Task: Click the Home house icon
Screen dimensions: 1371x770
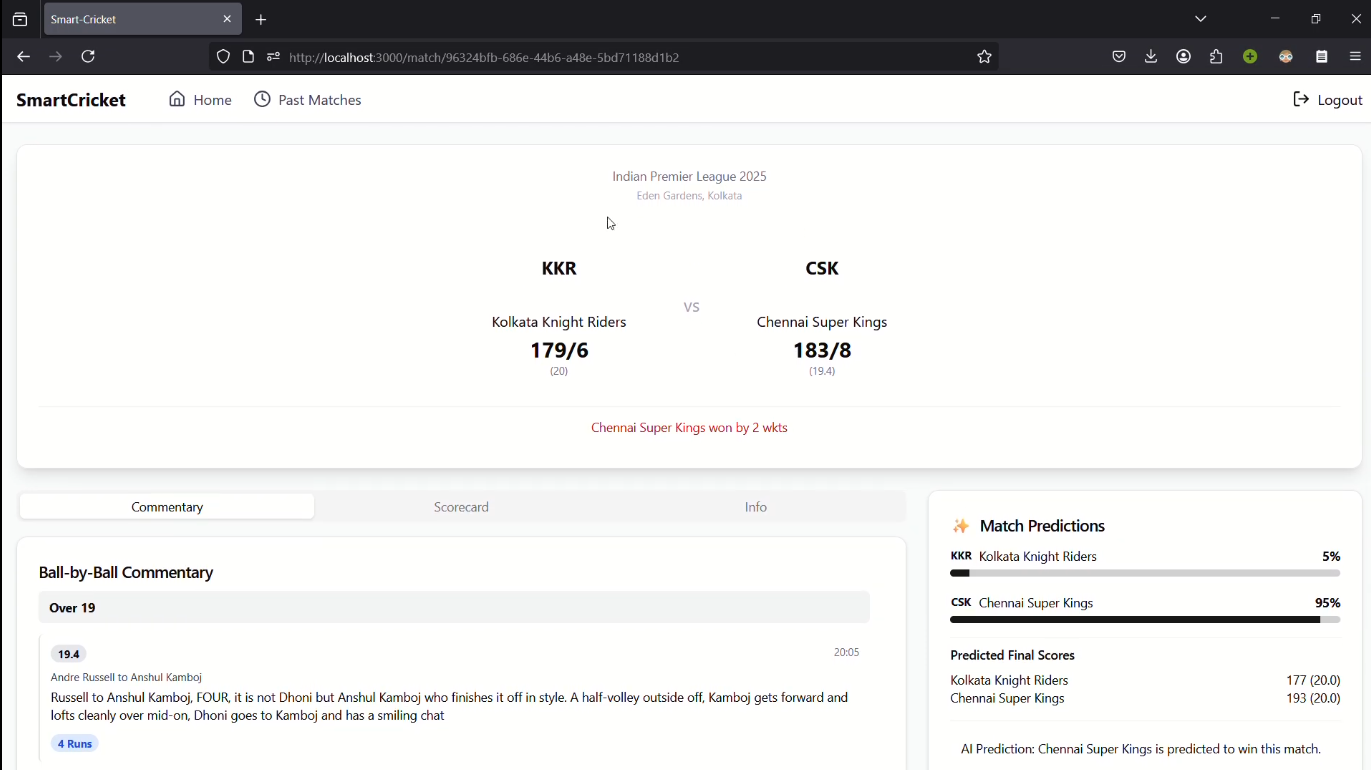Action: [x=177, y=99]
